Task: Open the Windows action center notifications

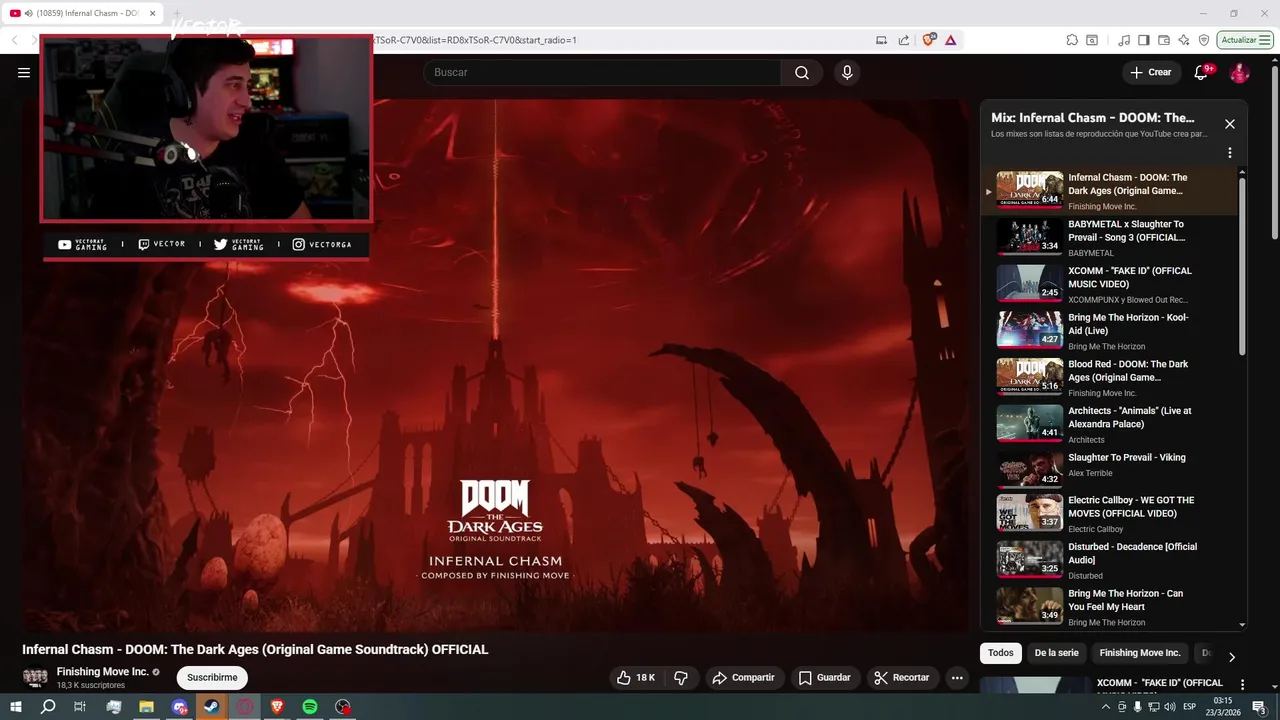Action: tap(1260, 707)
